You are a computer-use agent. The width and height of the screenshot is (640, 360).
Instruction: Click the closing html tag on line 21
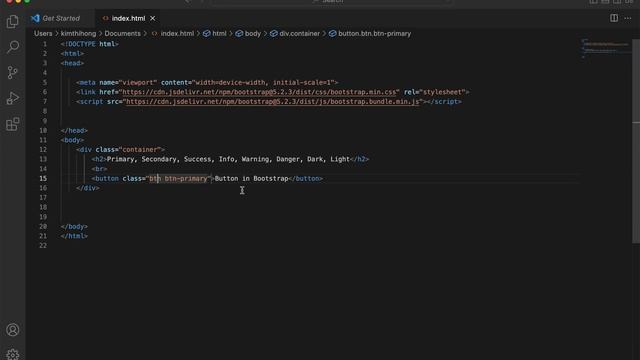(74, 236)
